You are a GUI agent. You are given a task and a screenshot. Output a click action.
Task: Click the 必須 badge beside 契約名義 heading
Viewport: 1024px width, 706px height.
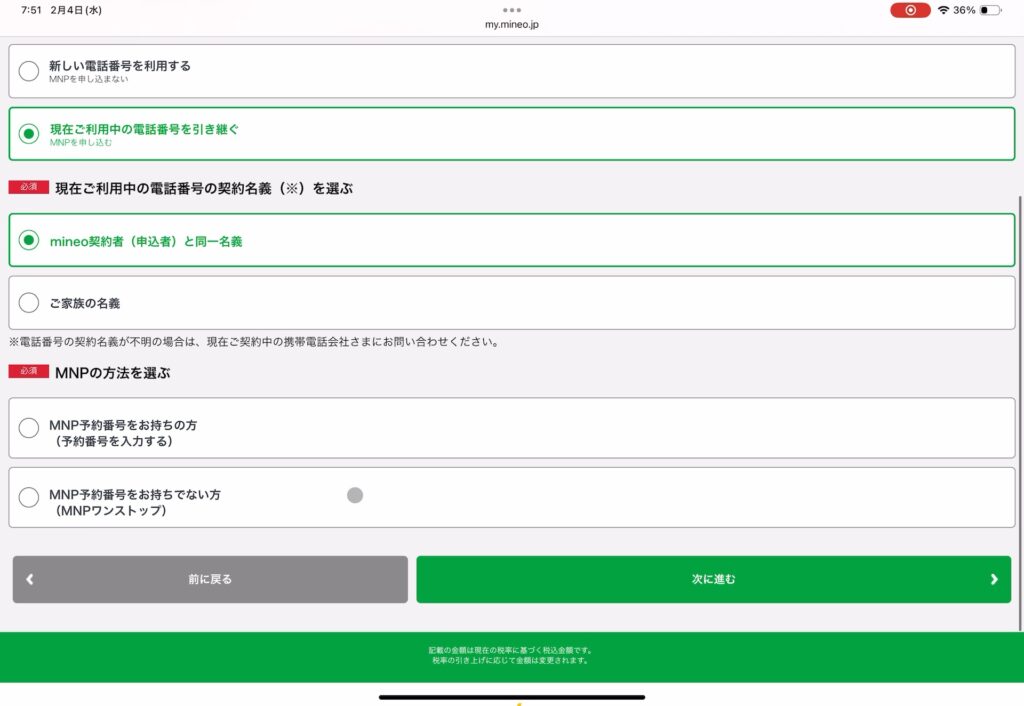pos(28,188)
